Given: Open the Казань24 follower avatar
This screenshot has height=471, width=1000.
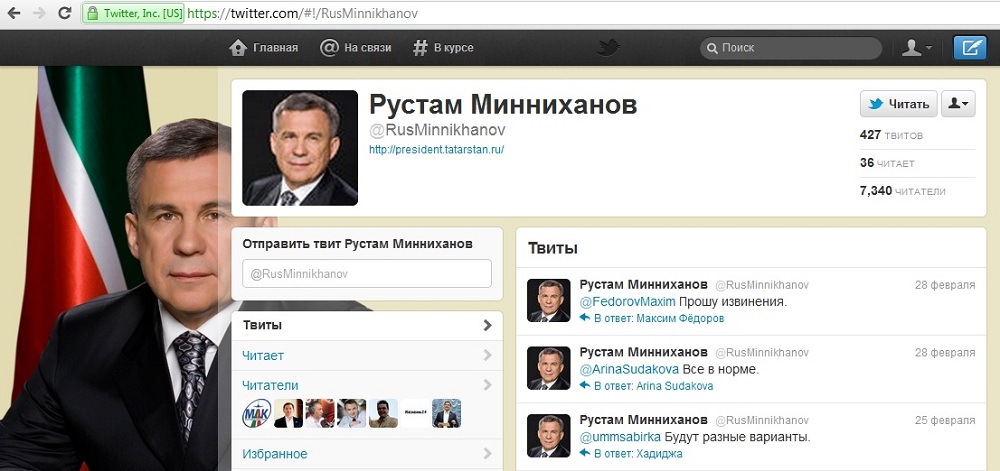Looking at the screenshot, I should [415, 413].
